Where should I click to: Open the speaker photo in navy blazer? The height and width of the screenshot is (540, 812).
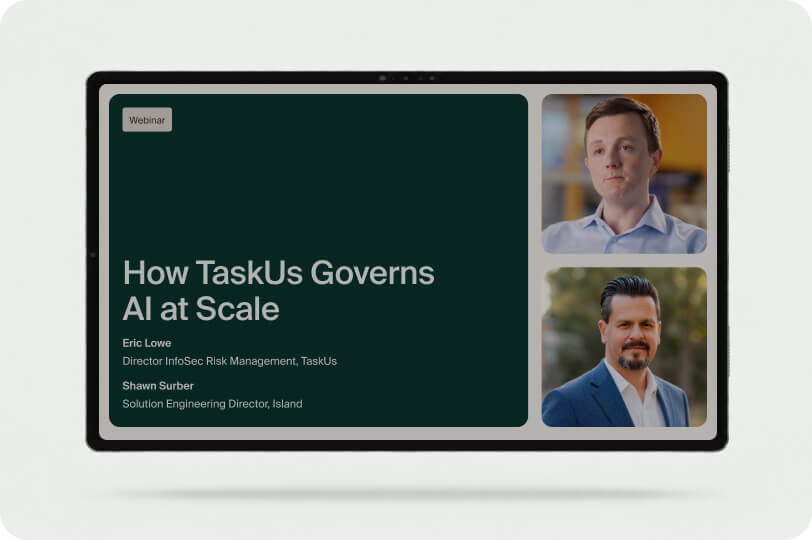coord(624,347)
